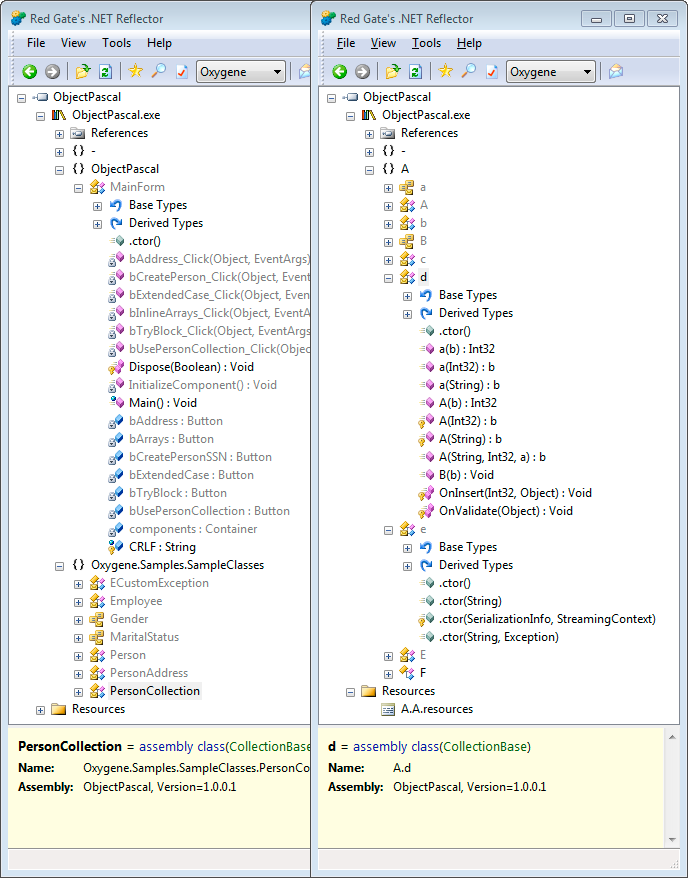Open File menu in left window

[x=36, y=43]
